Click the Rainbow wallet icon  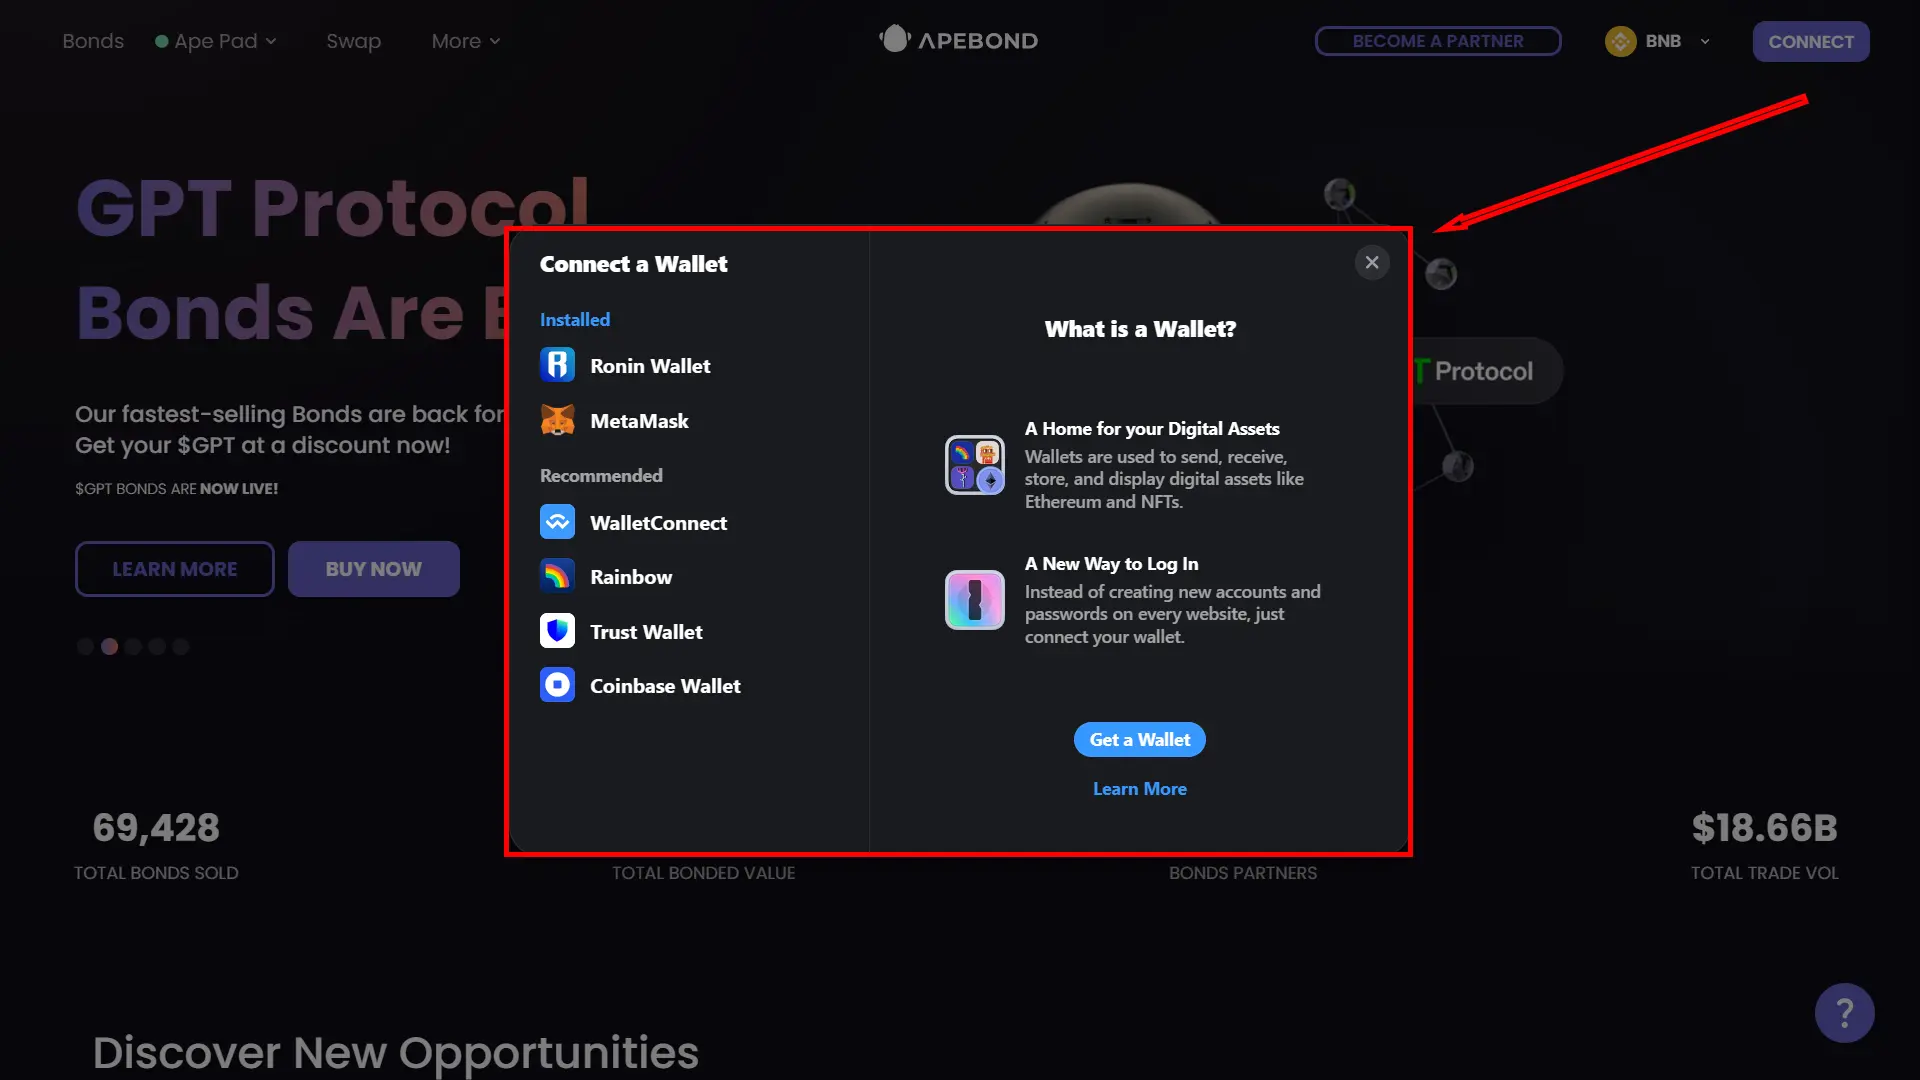558,576
